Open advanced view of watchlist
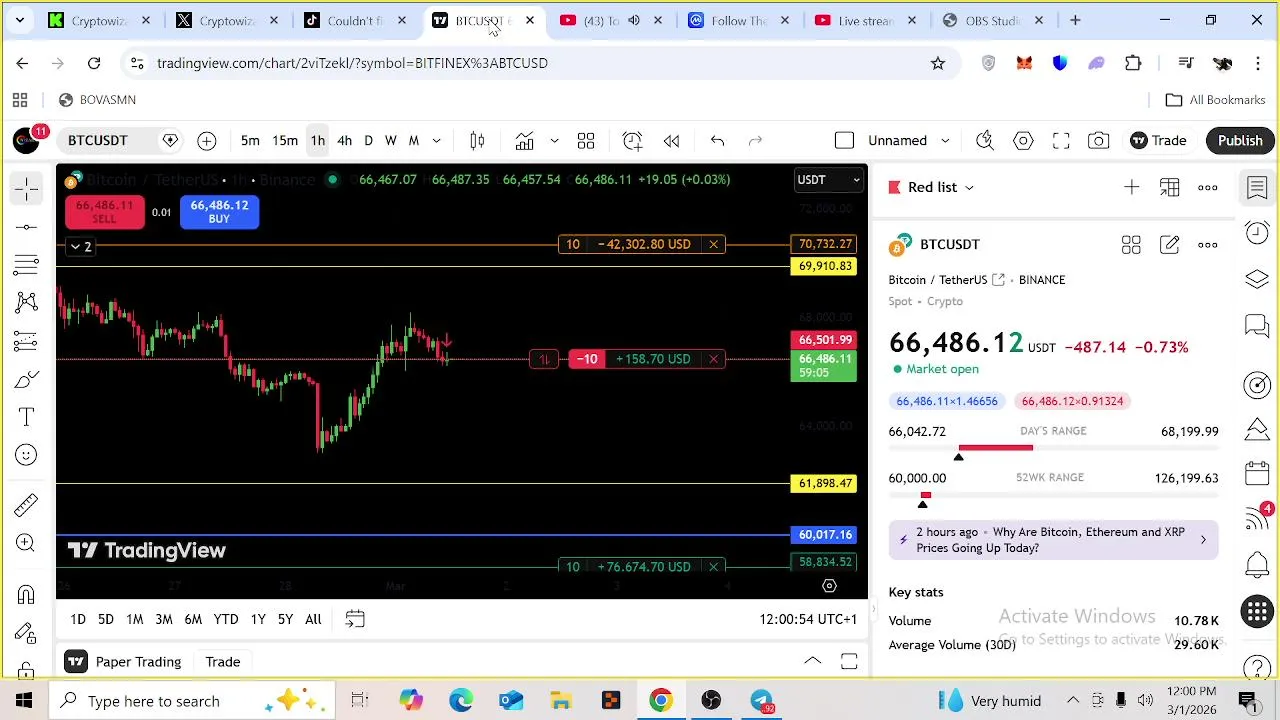 [x=1169, y=187]
